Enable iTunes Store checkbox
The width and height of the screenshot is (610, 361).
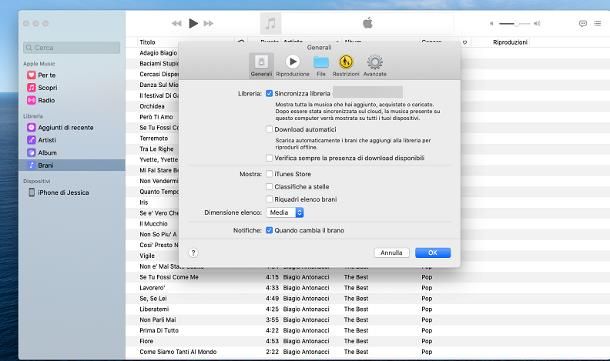(269, 174)
